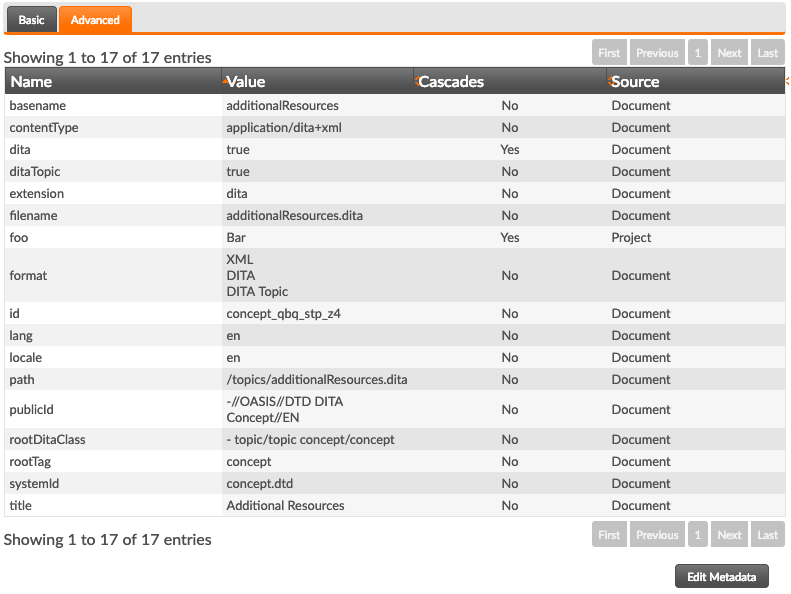Select the rootDitaClass table row
Image resolution: width=791 pixels, height=594 pixels.
pos(395,440)
